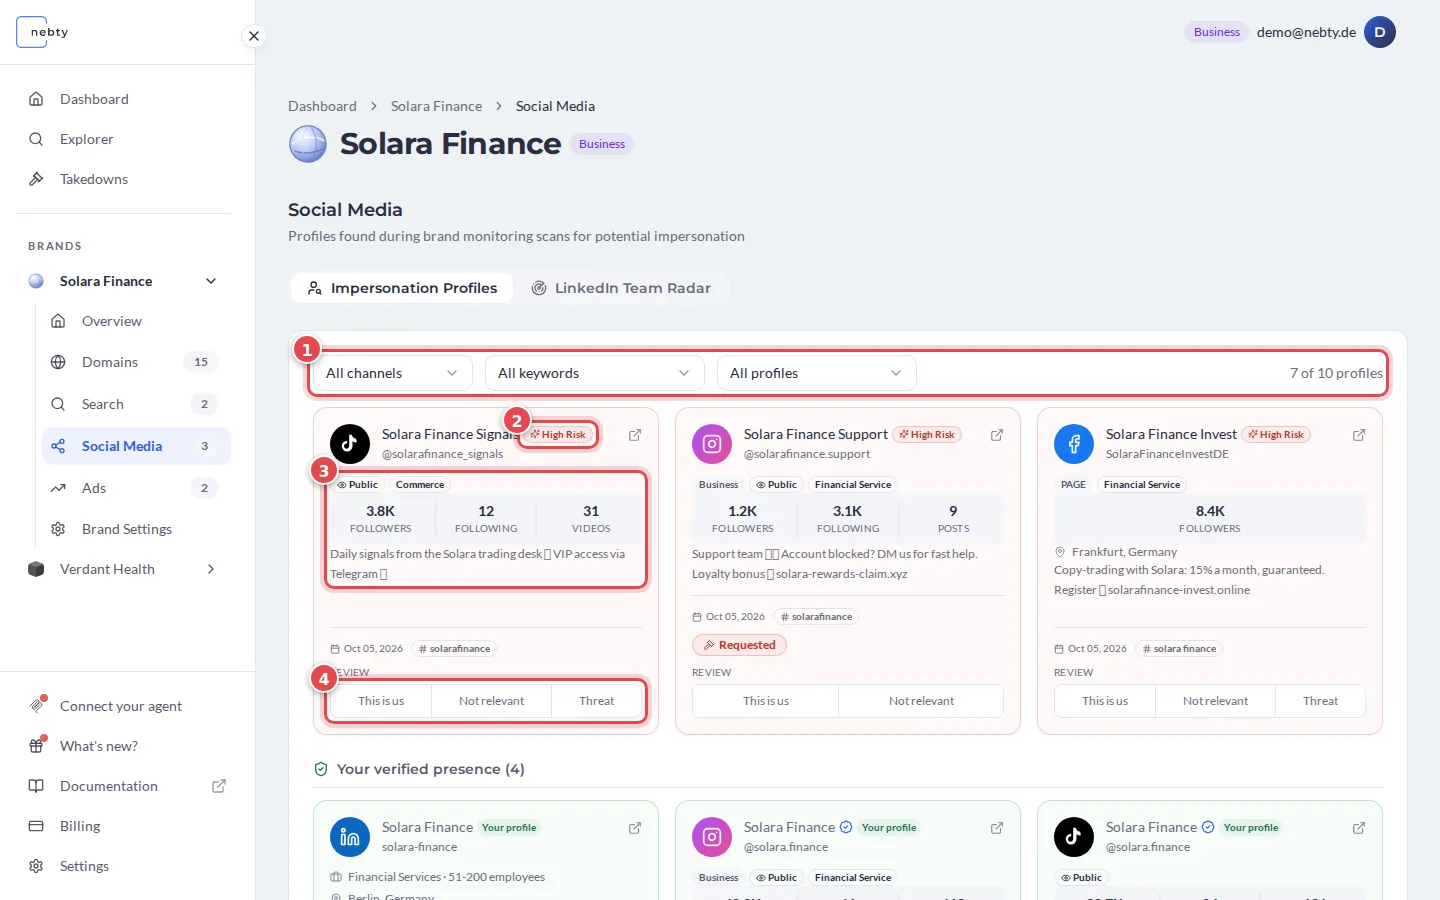1440x900 pixels.
Task: Open Brand Settings in the sidebar
Action: tap(136, 529)
